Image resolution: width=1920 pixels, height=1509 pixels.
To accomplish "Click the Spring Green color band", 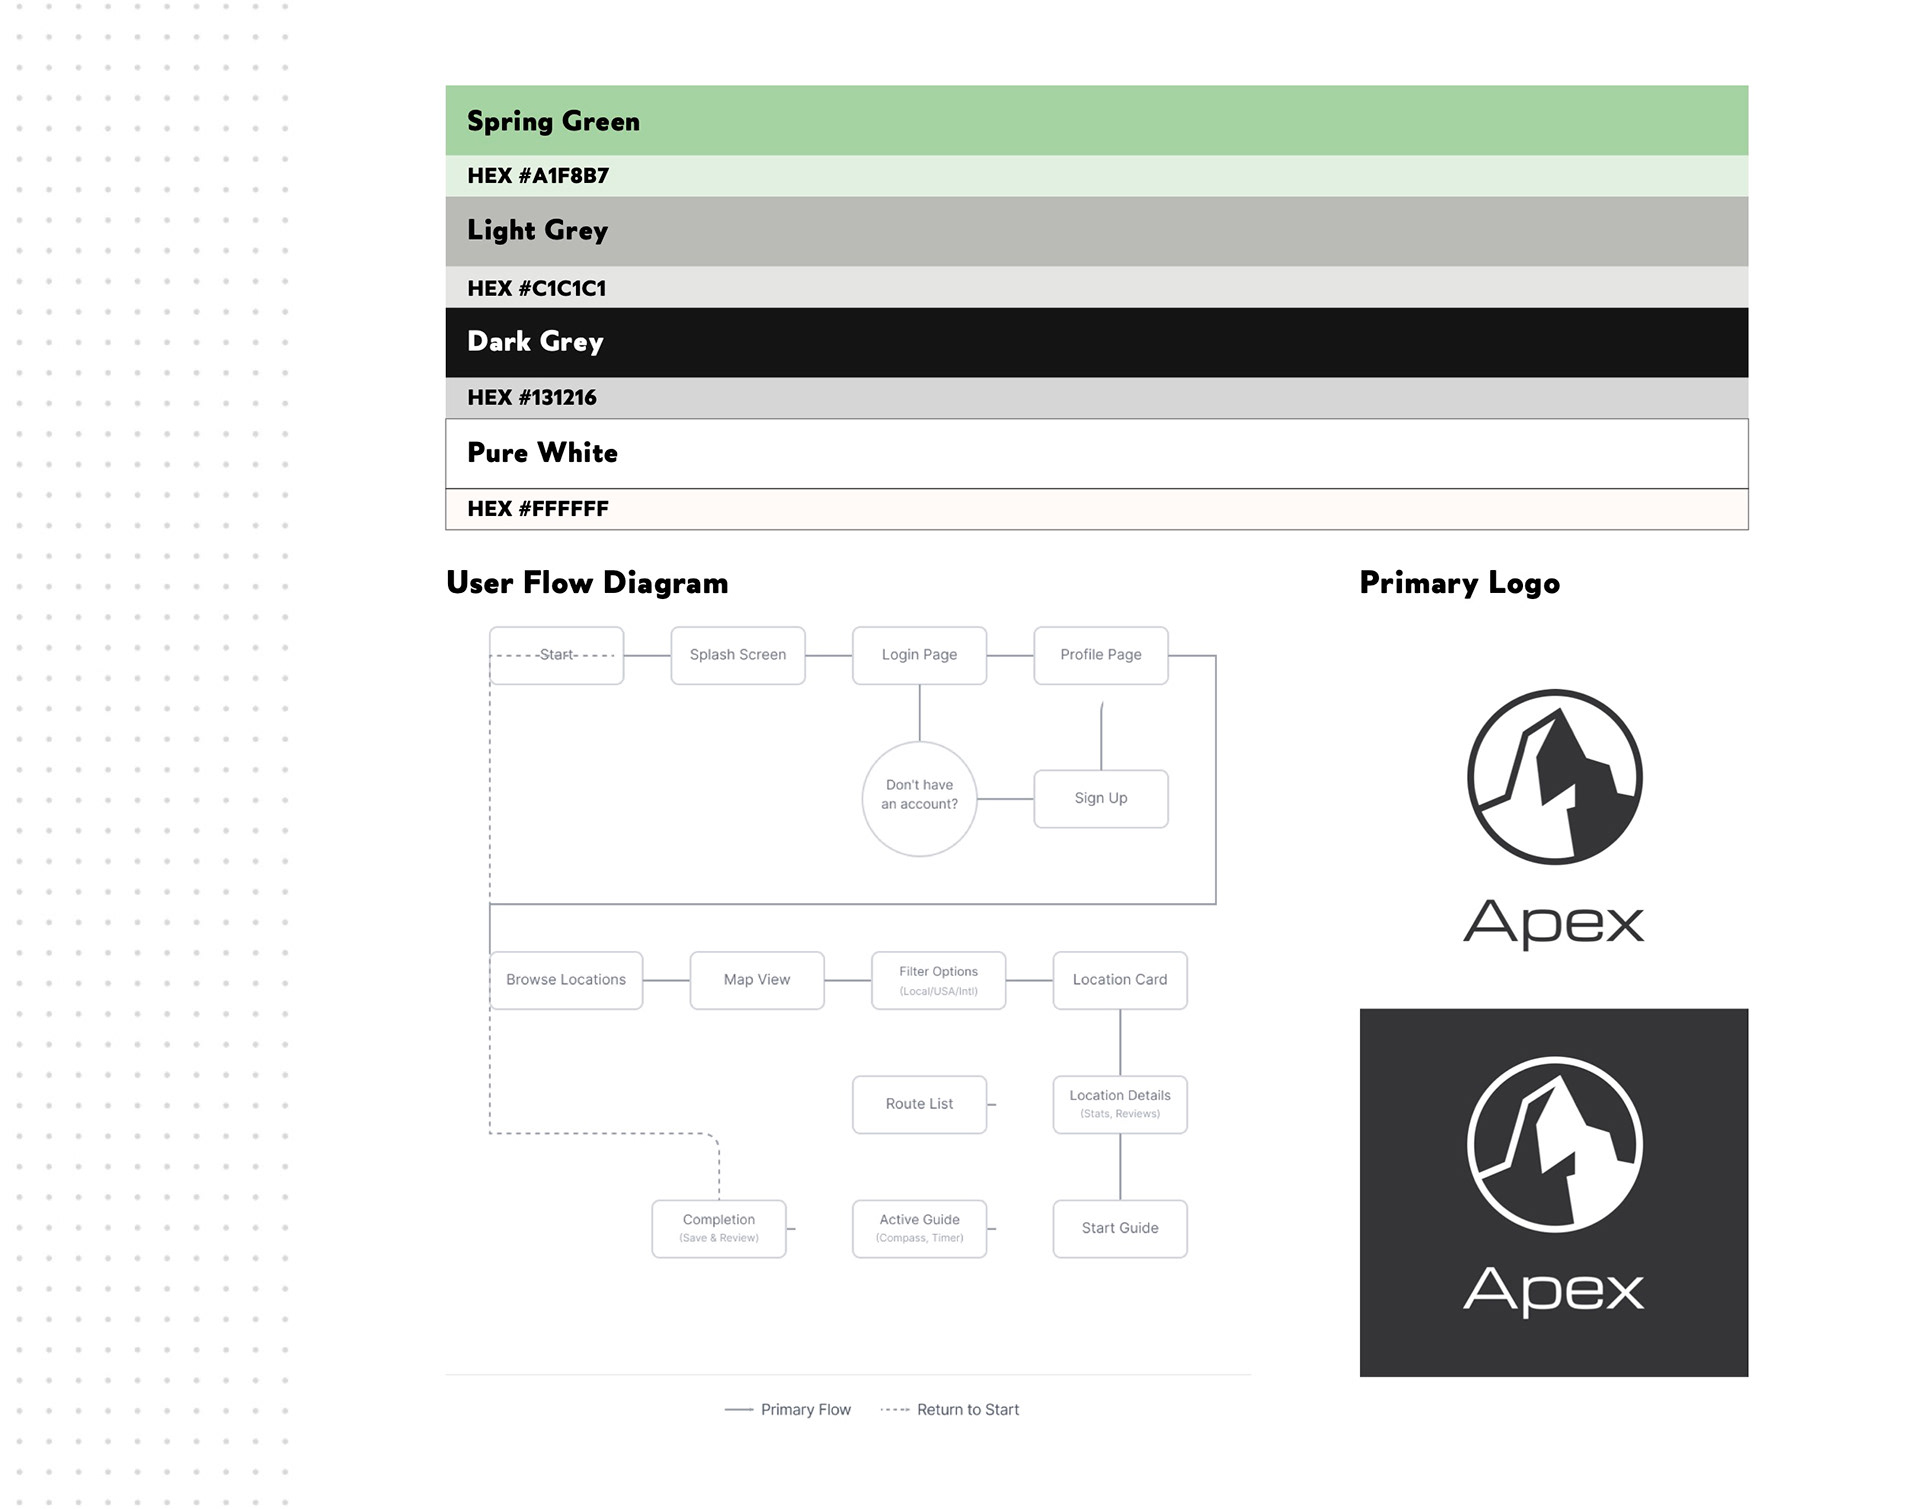I will (x=1096, y=120).
